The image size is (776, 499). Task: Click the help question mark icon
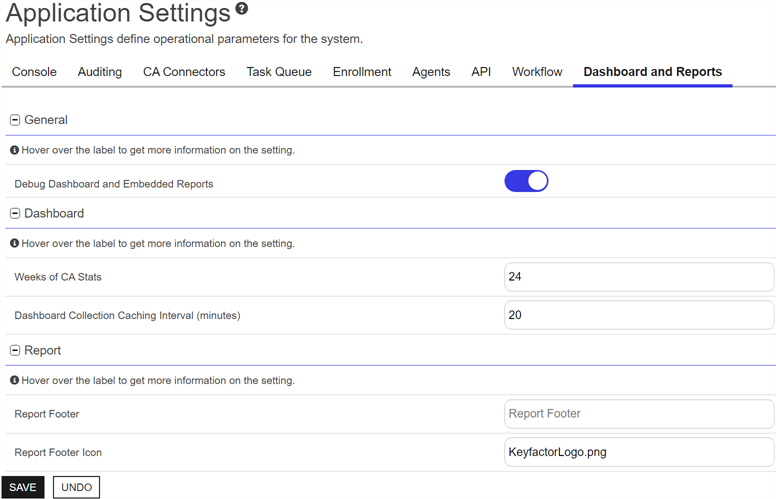[x=241, y=10]
